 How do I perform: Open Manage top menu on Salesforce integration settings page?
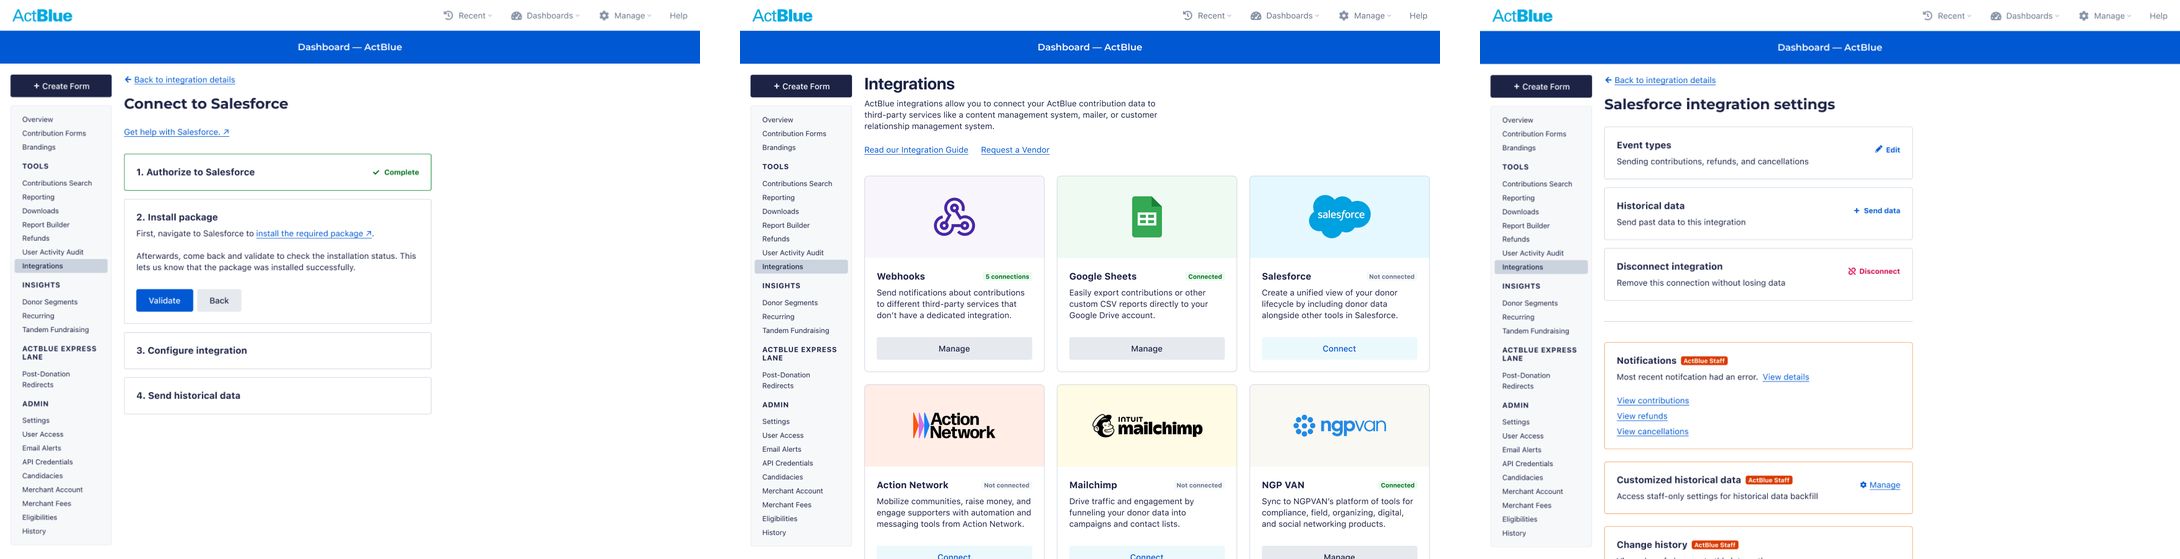click(x=2105, y=16)
